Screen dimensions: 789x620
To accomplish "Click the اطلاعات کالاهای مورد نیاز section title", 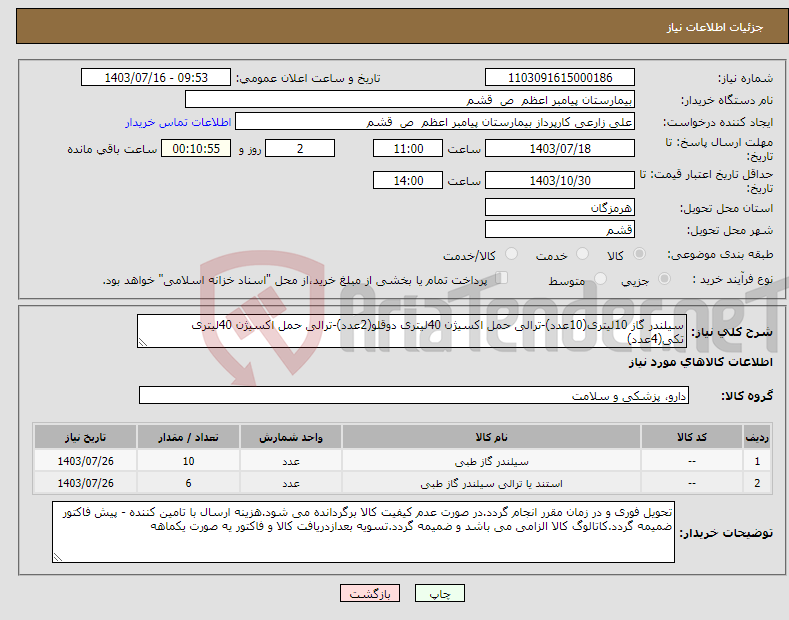I will click(700, 362).
